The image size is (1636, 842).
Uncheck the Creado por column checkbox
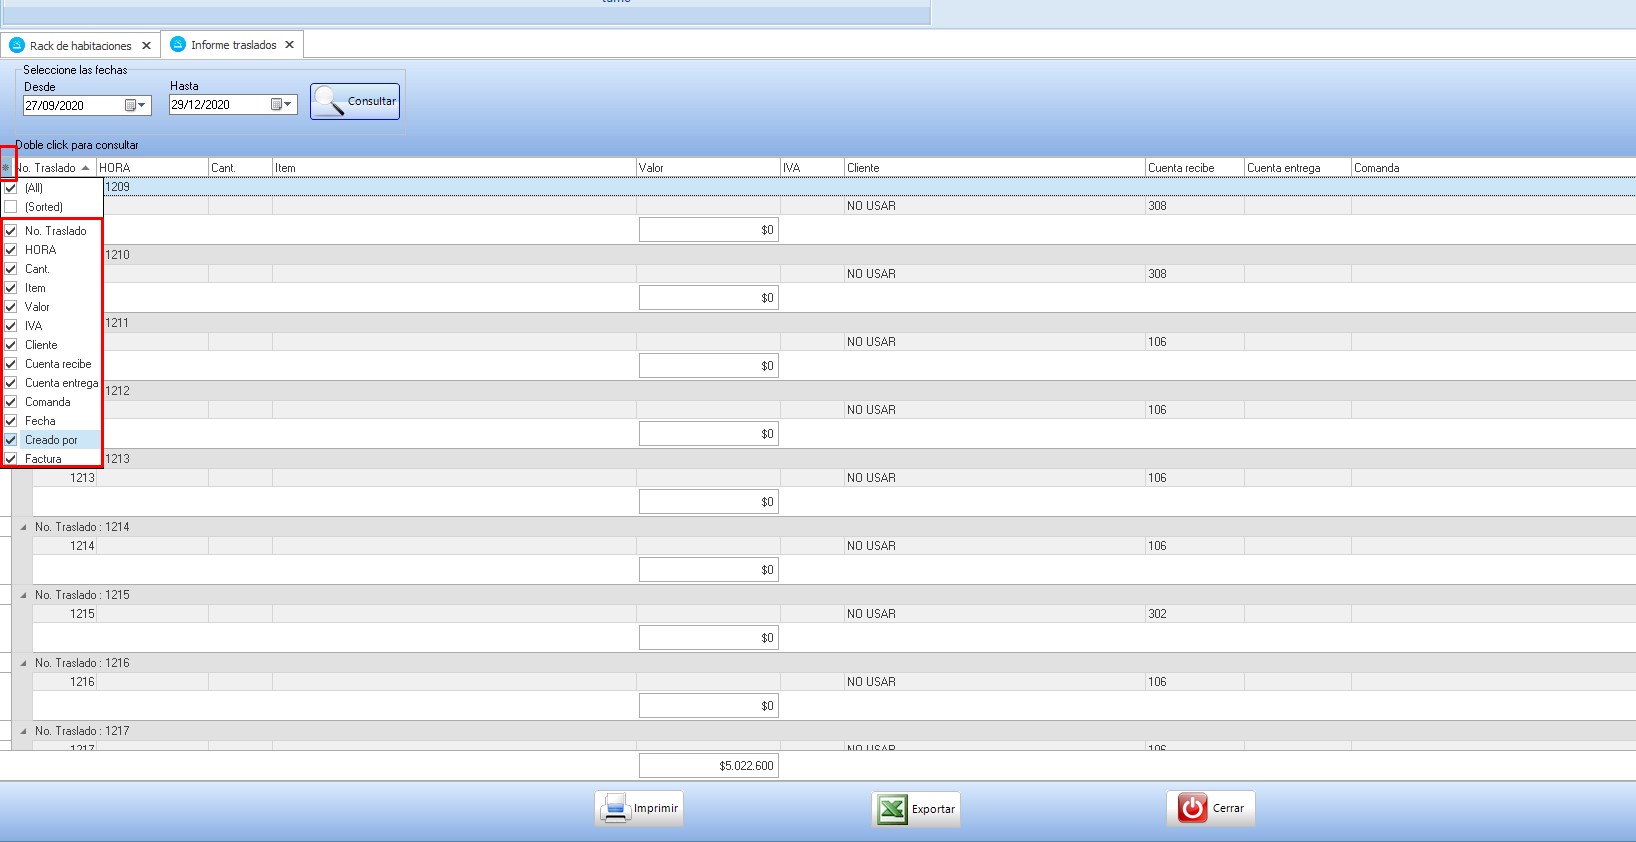(x=11, y=440)
